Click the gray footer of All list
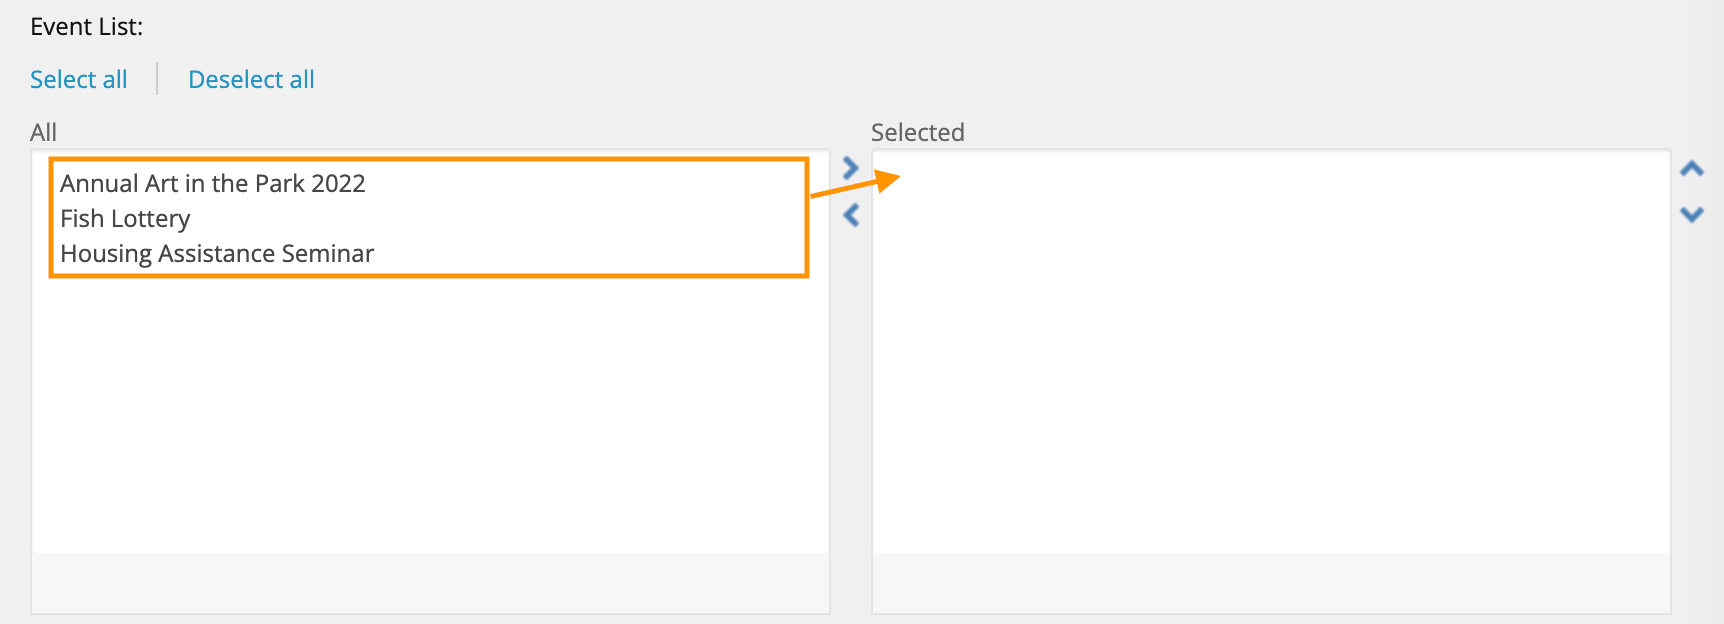 430,583
